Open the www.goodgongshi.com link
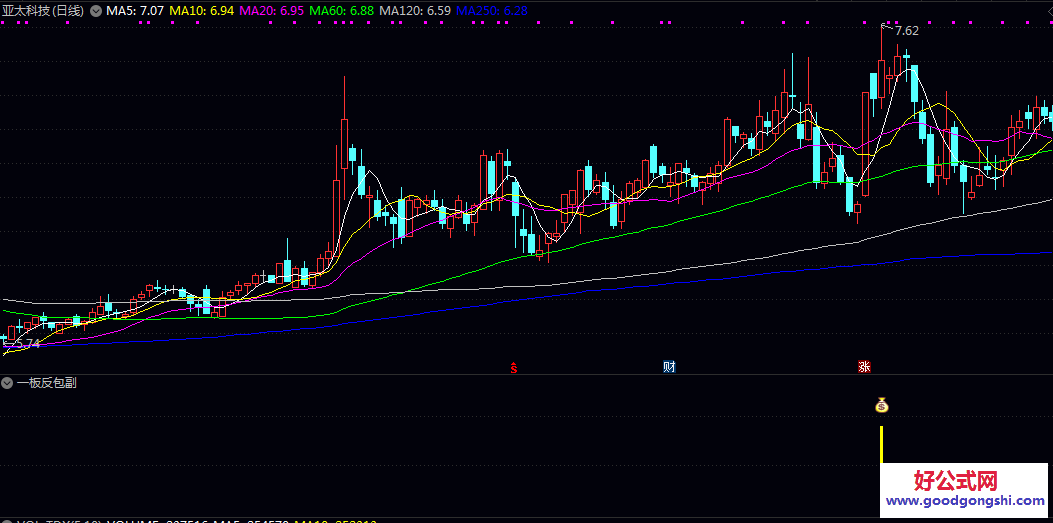 [x=964, y=501]
